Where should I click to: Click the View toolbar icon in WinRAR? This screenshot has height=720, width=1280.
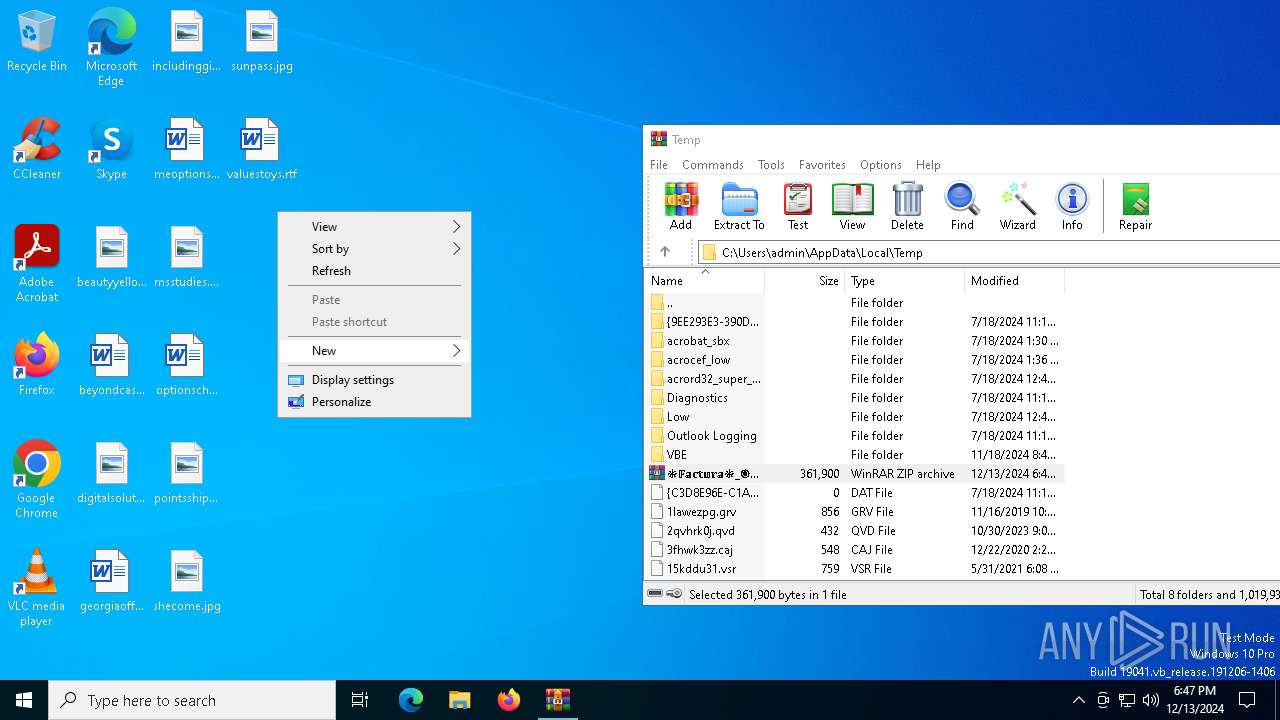852,207
